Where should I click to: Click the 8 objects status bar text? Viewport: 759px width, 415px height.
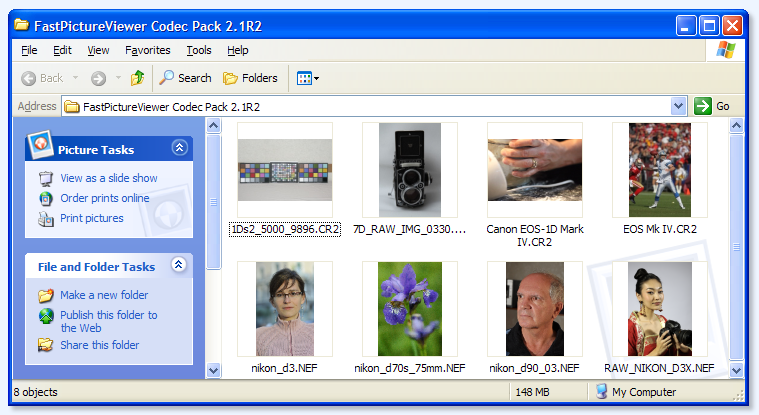coord(35,392)
